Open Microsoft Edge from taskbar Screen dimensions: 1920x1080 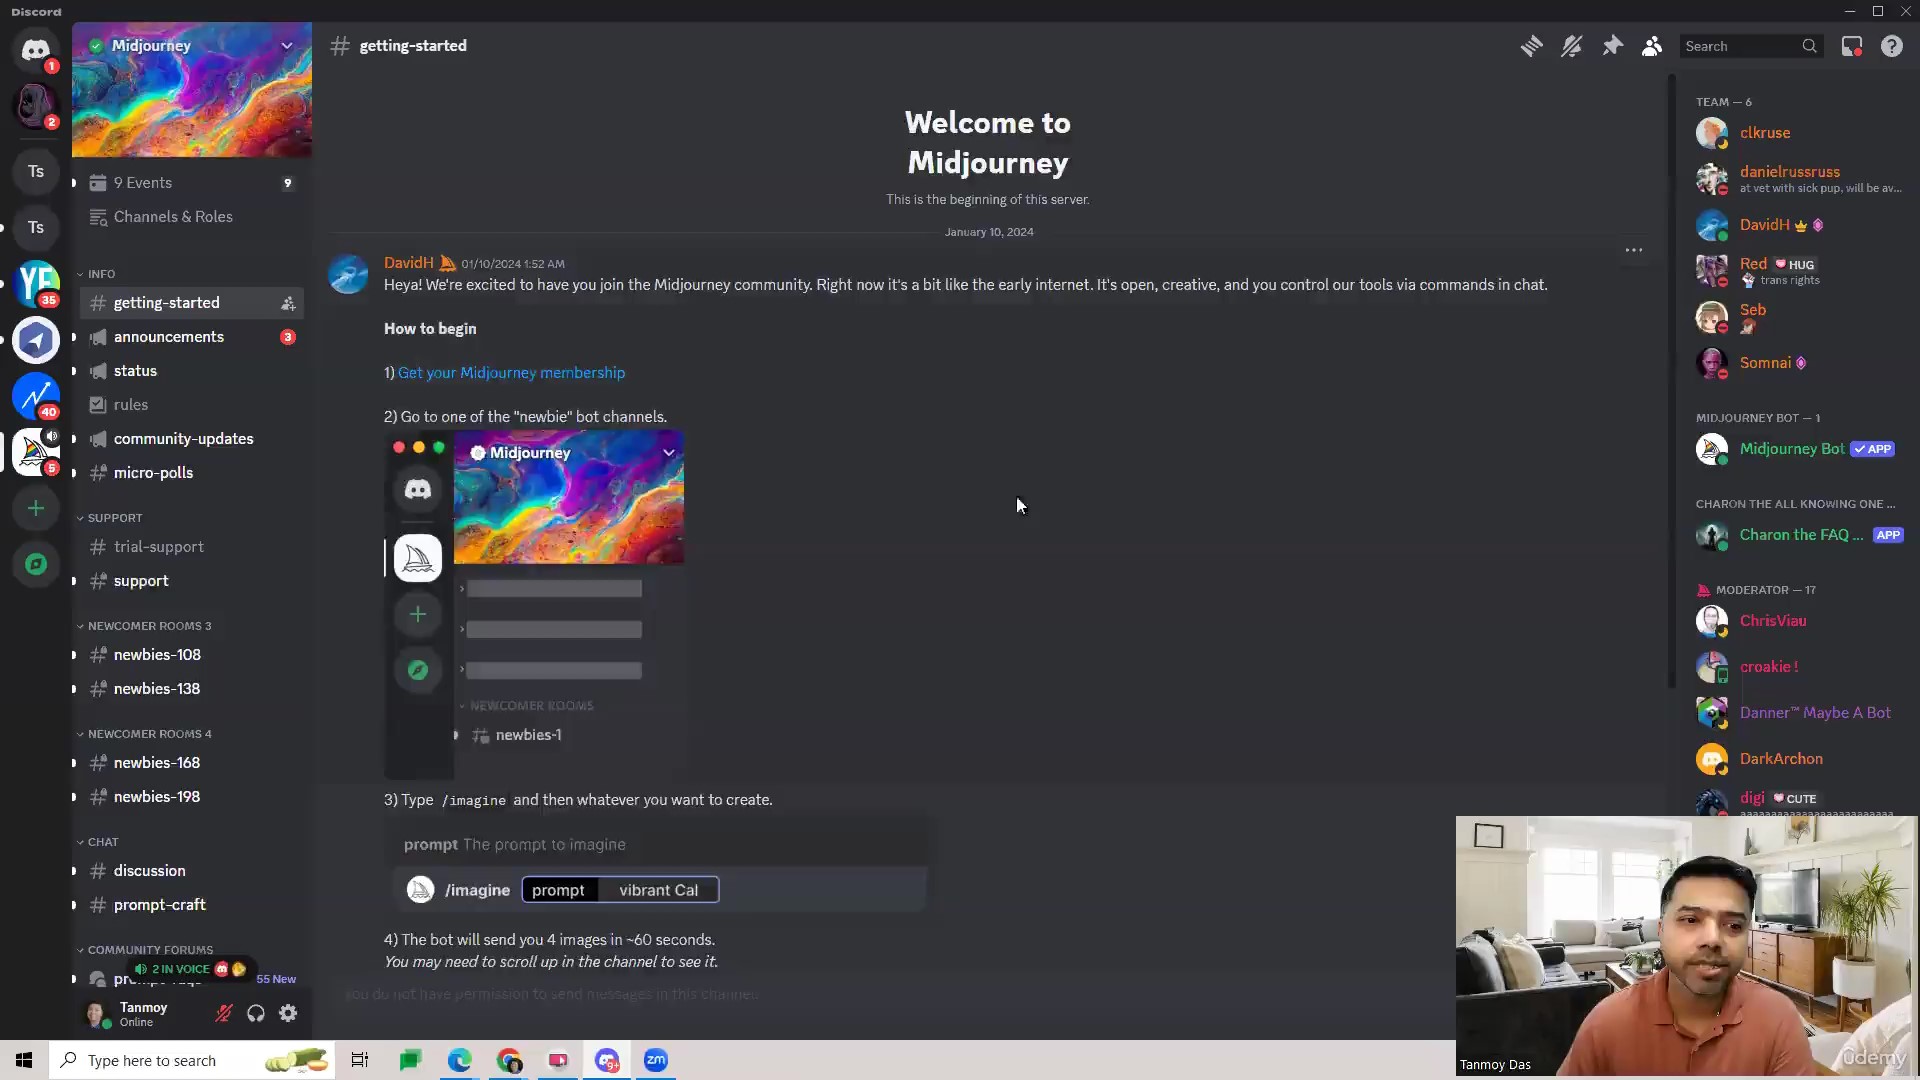459,1060
